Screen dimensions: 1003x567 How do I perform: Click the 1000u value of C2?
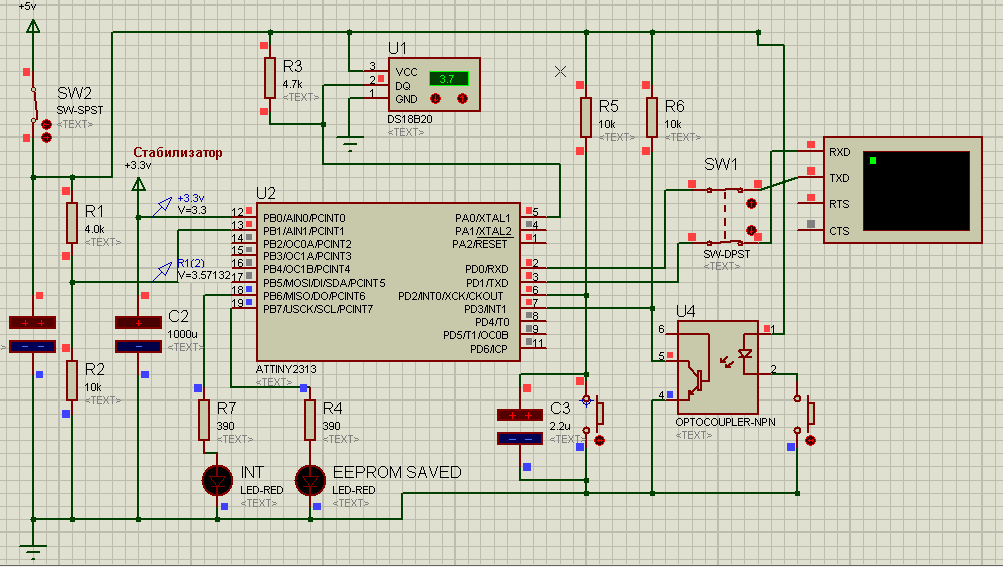tap(182, 334)
